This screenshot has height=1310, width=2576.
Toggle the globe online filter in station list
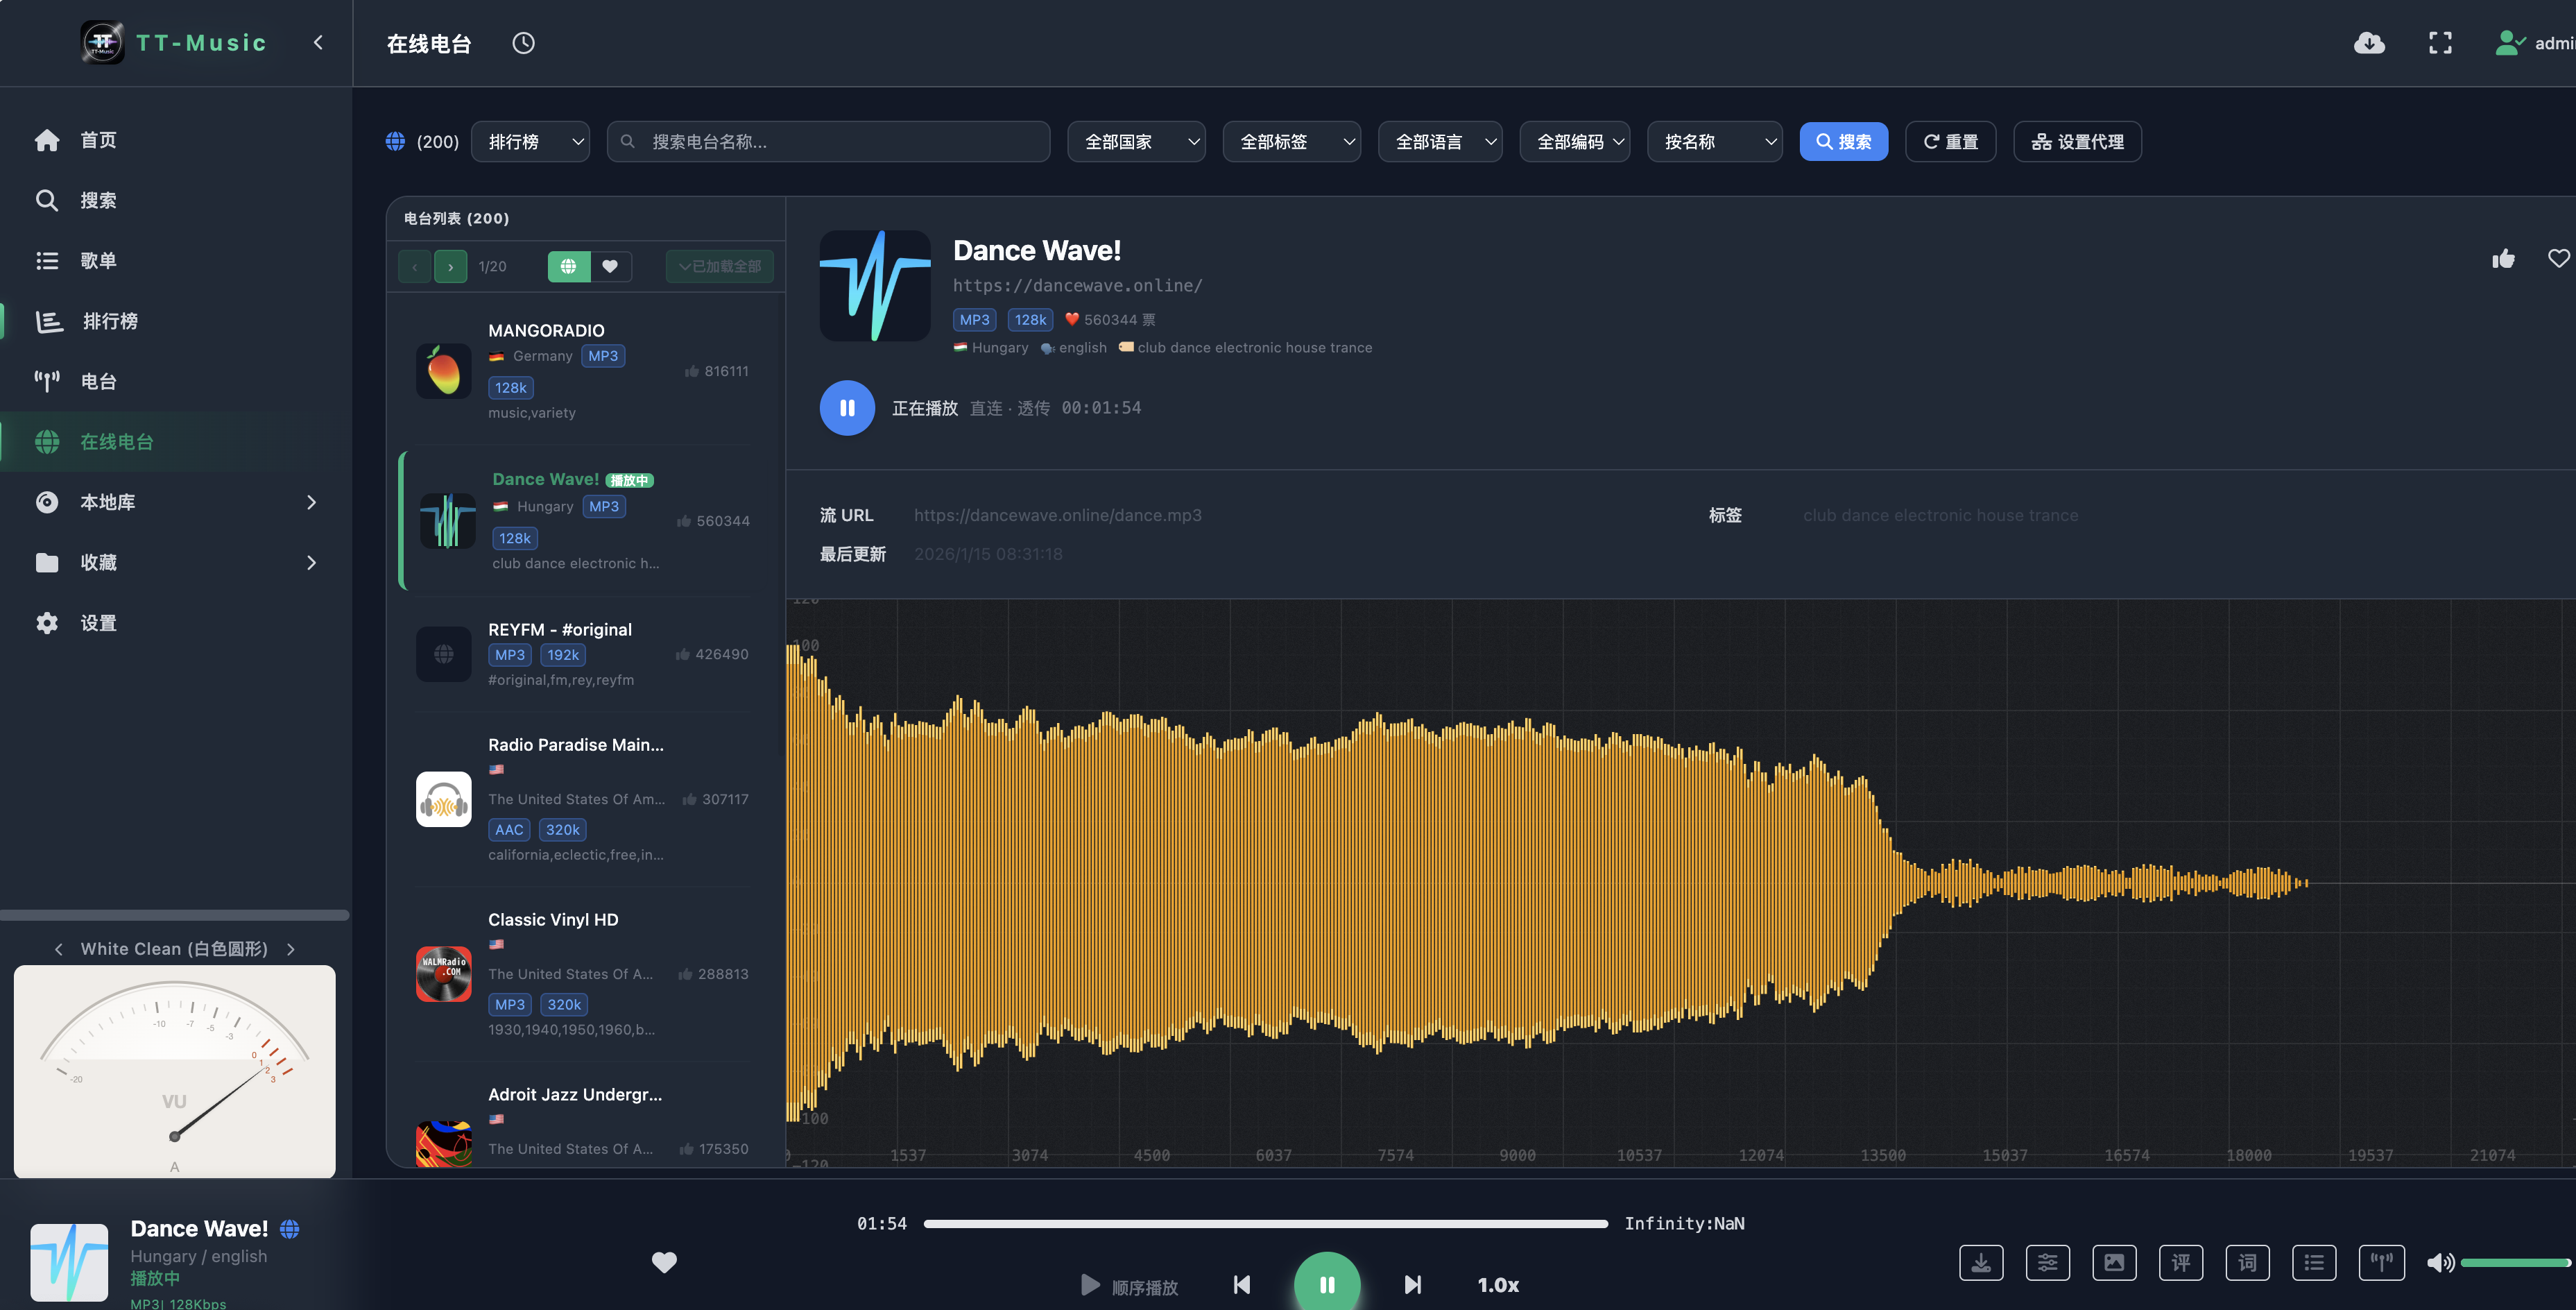click(x=568, y=266)
